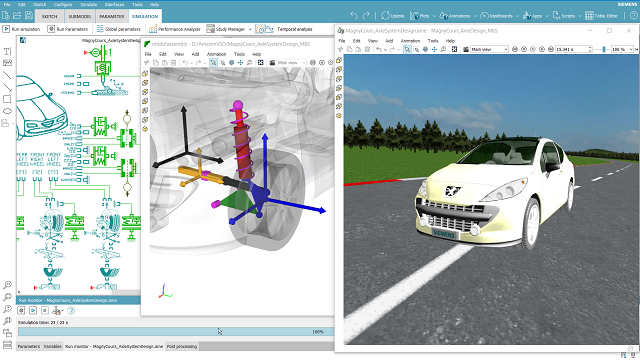Open the Main view dropdown in car window
The width and height of the screenshot is (640, 360).
[x=489, y=49]
